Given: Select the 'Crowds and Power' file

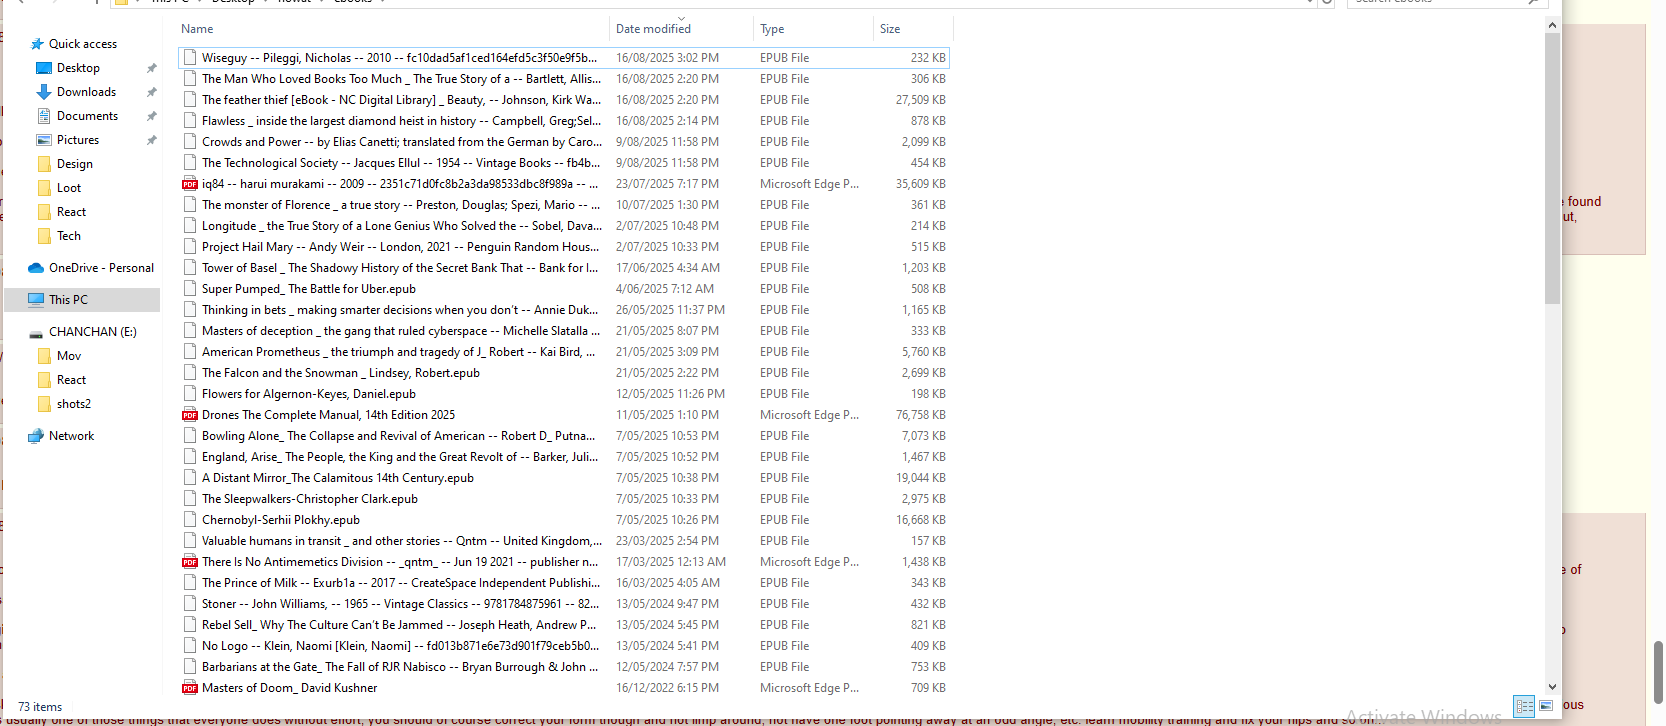Looking at the screenshot, I should (401, 142).
